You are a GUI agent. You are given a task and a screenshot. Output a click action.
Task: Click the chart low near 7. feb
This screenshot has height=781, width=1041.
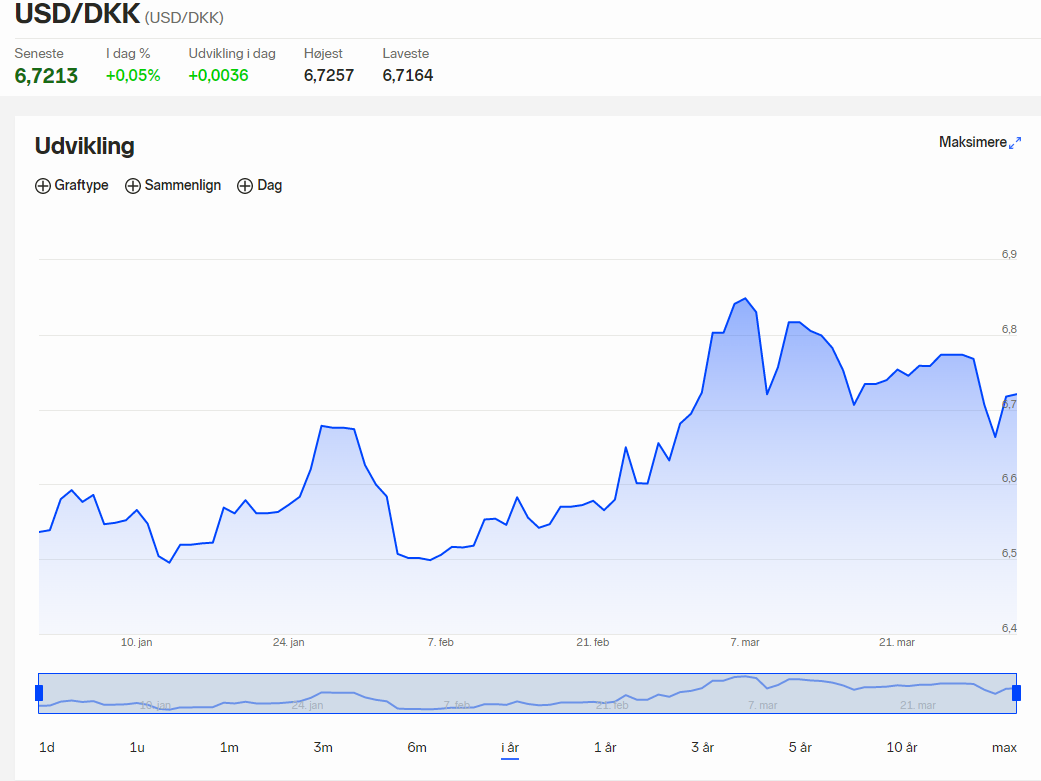pos(430,560)
